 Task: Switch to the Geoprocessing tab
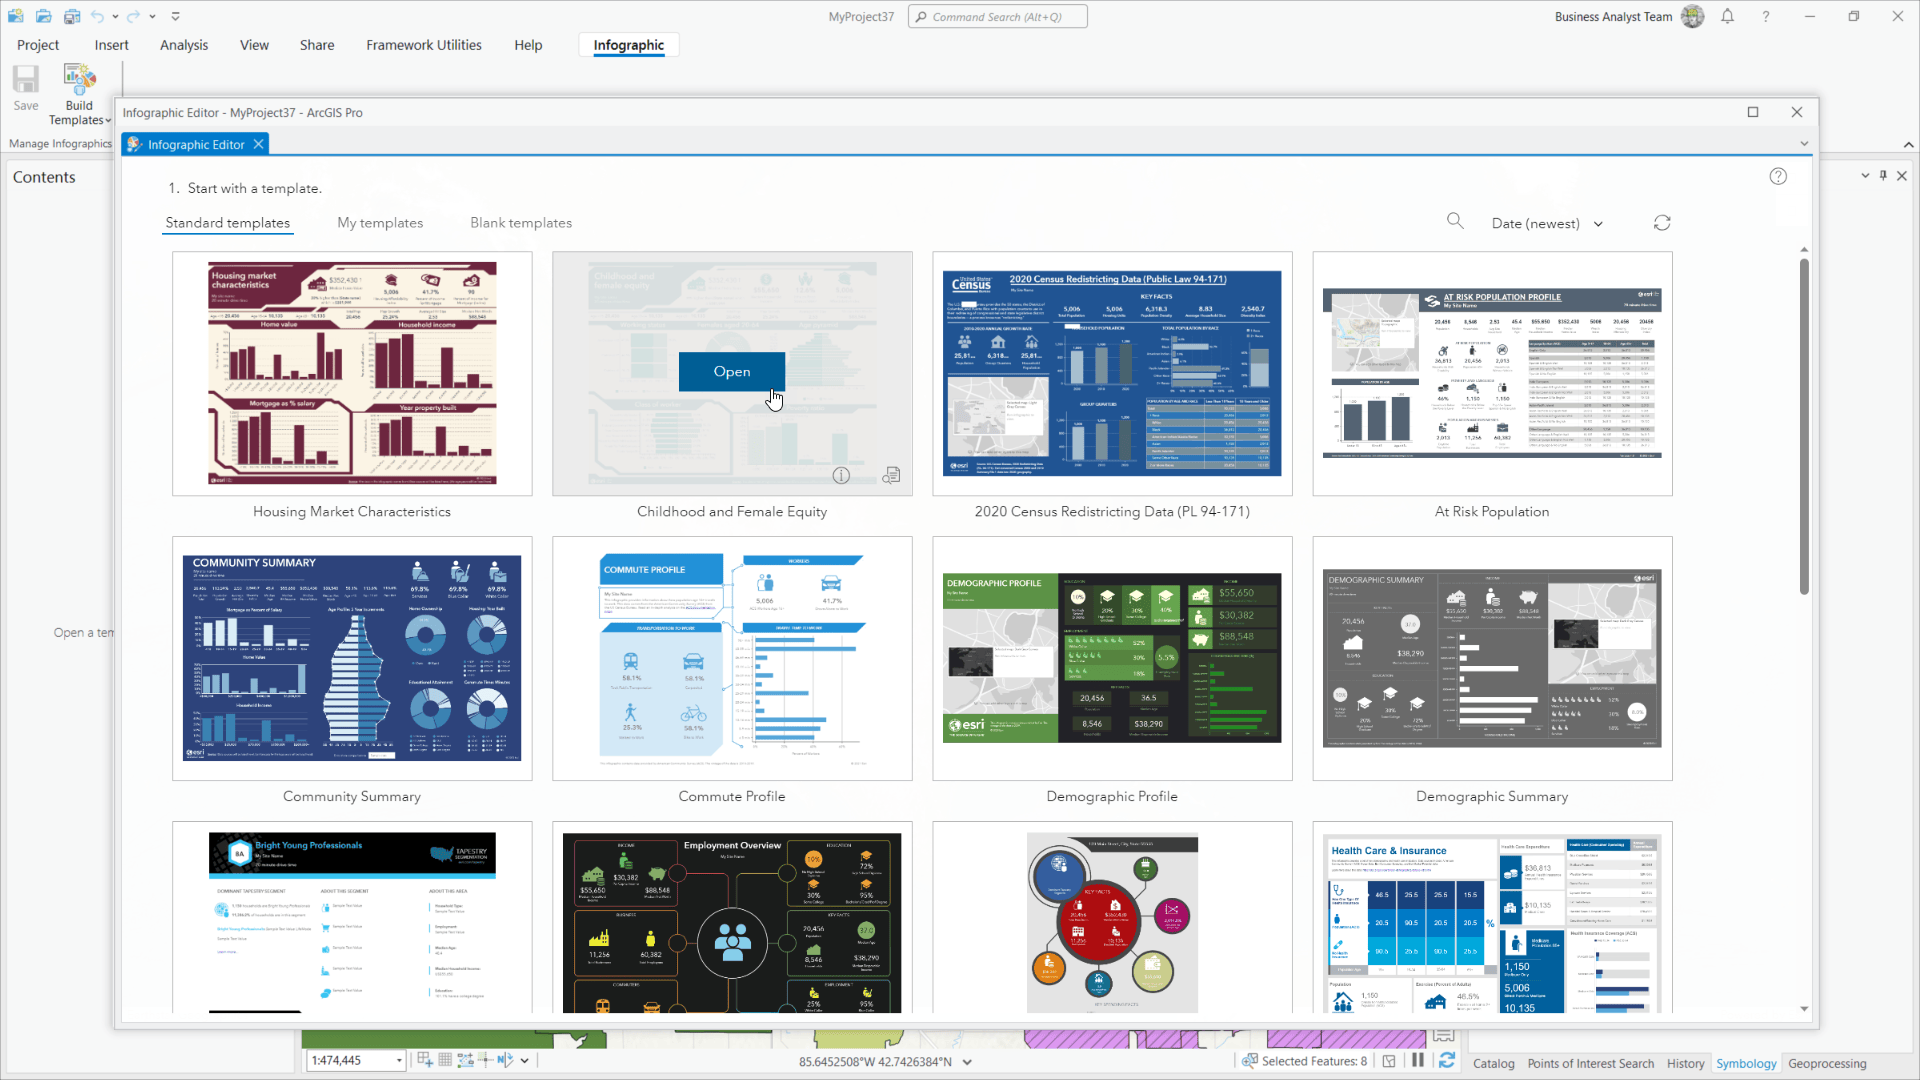(1827, 1063)
